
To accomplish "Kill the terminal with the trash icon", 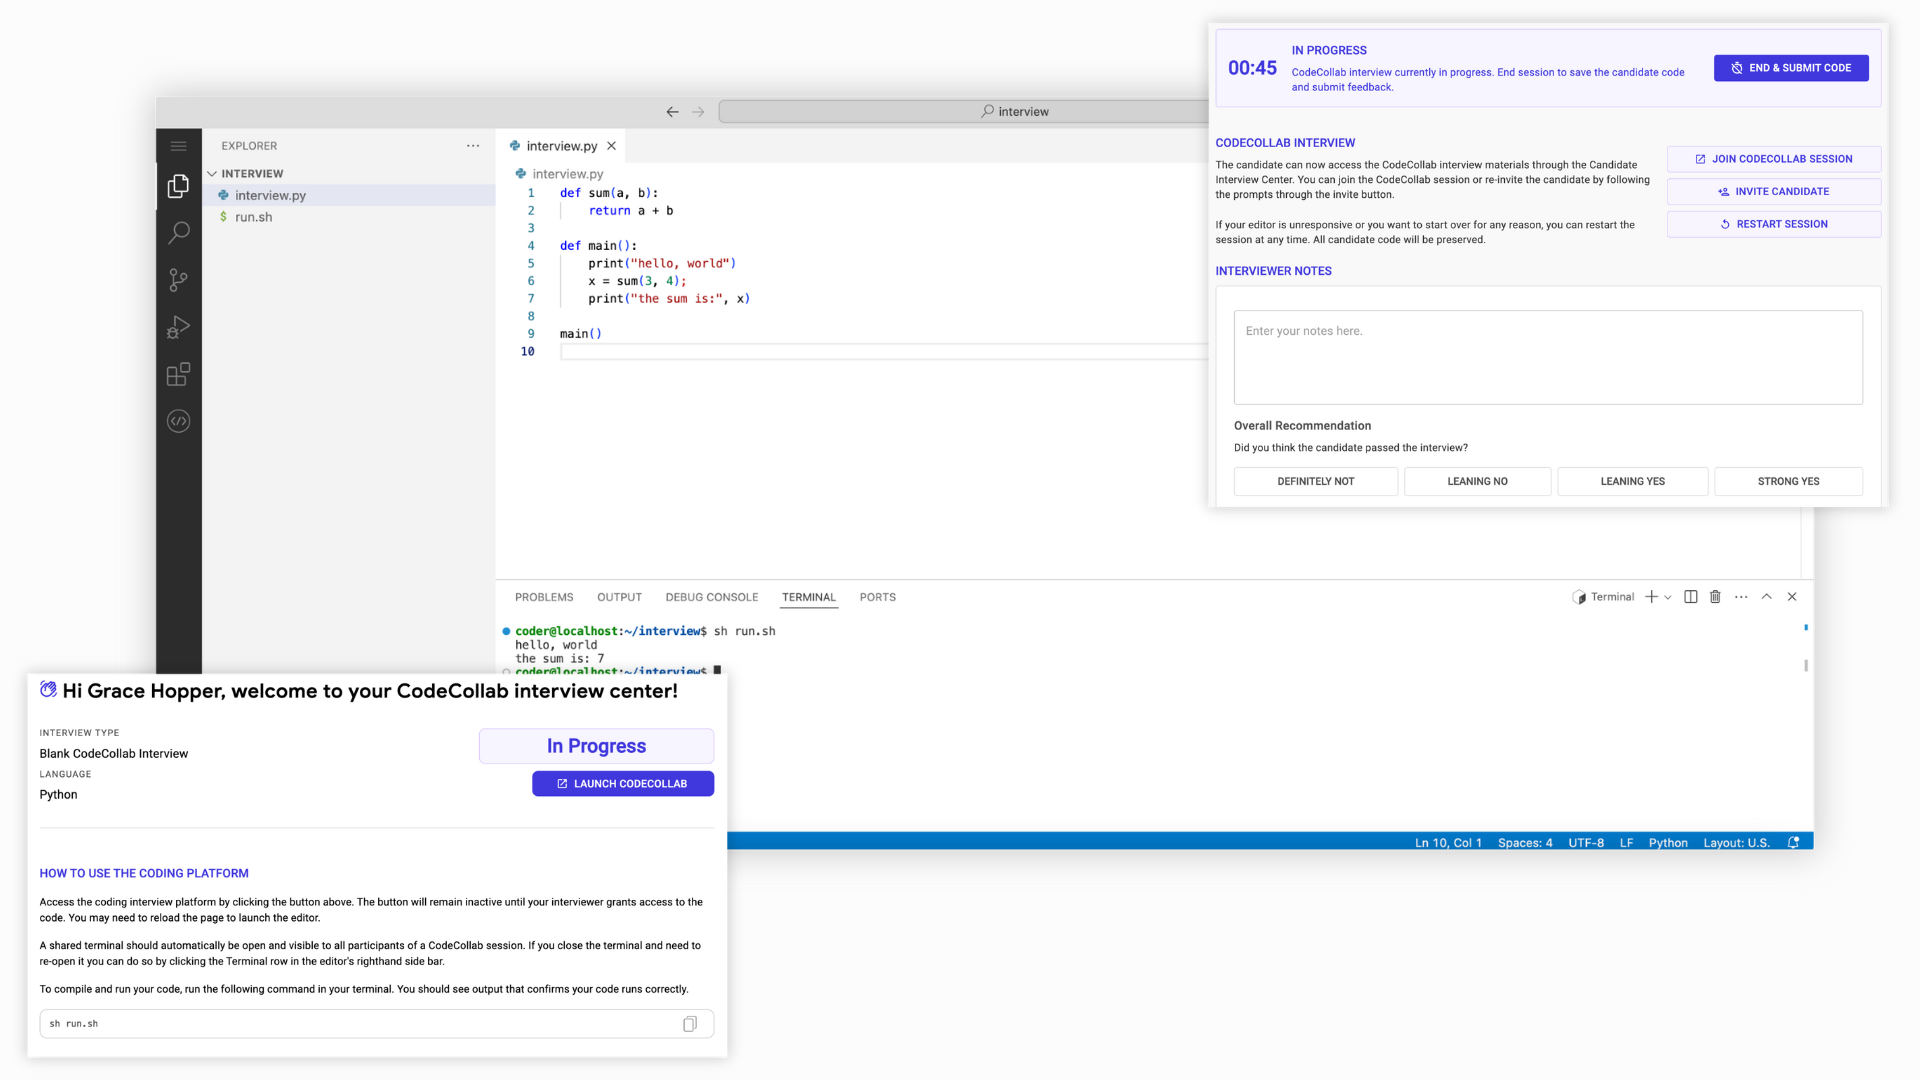I will (1715, 596).
